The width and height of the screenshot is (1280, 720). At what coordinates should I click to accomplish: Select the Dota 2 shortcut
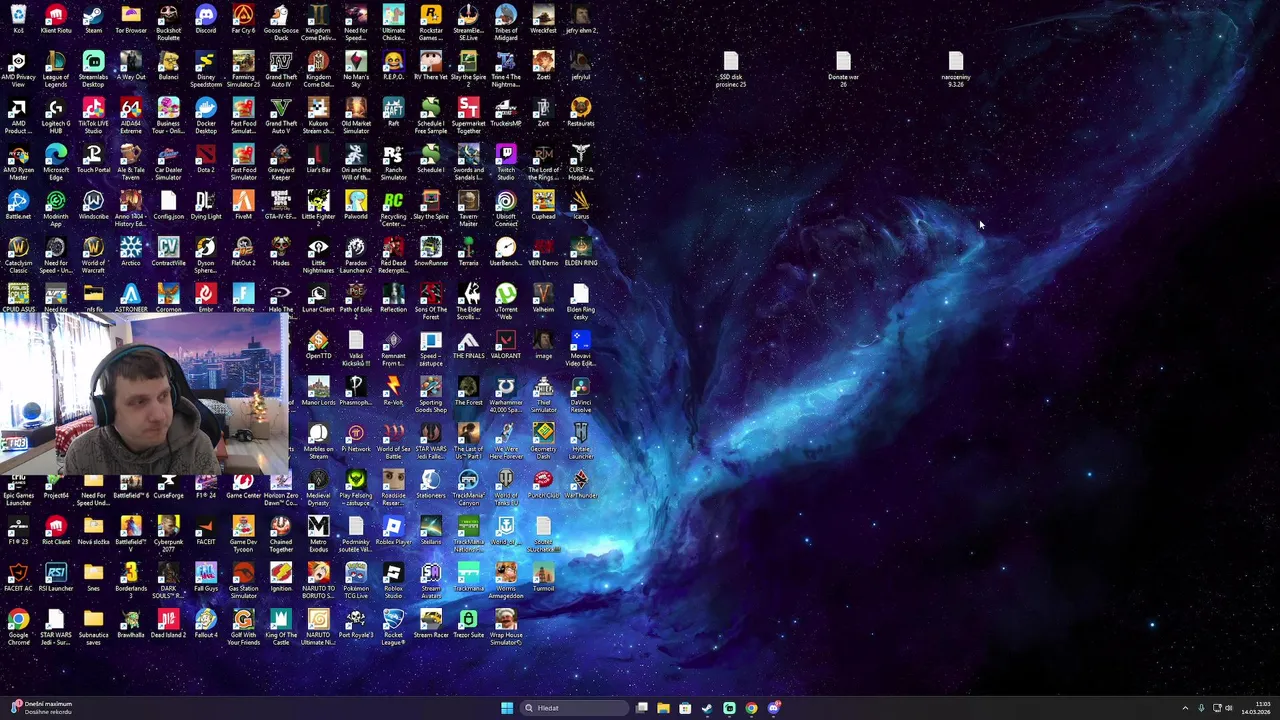[x=206, y=159]
